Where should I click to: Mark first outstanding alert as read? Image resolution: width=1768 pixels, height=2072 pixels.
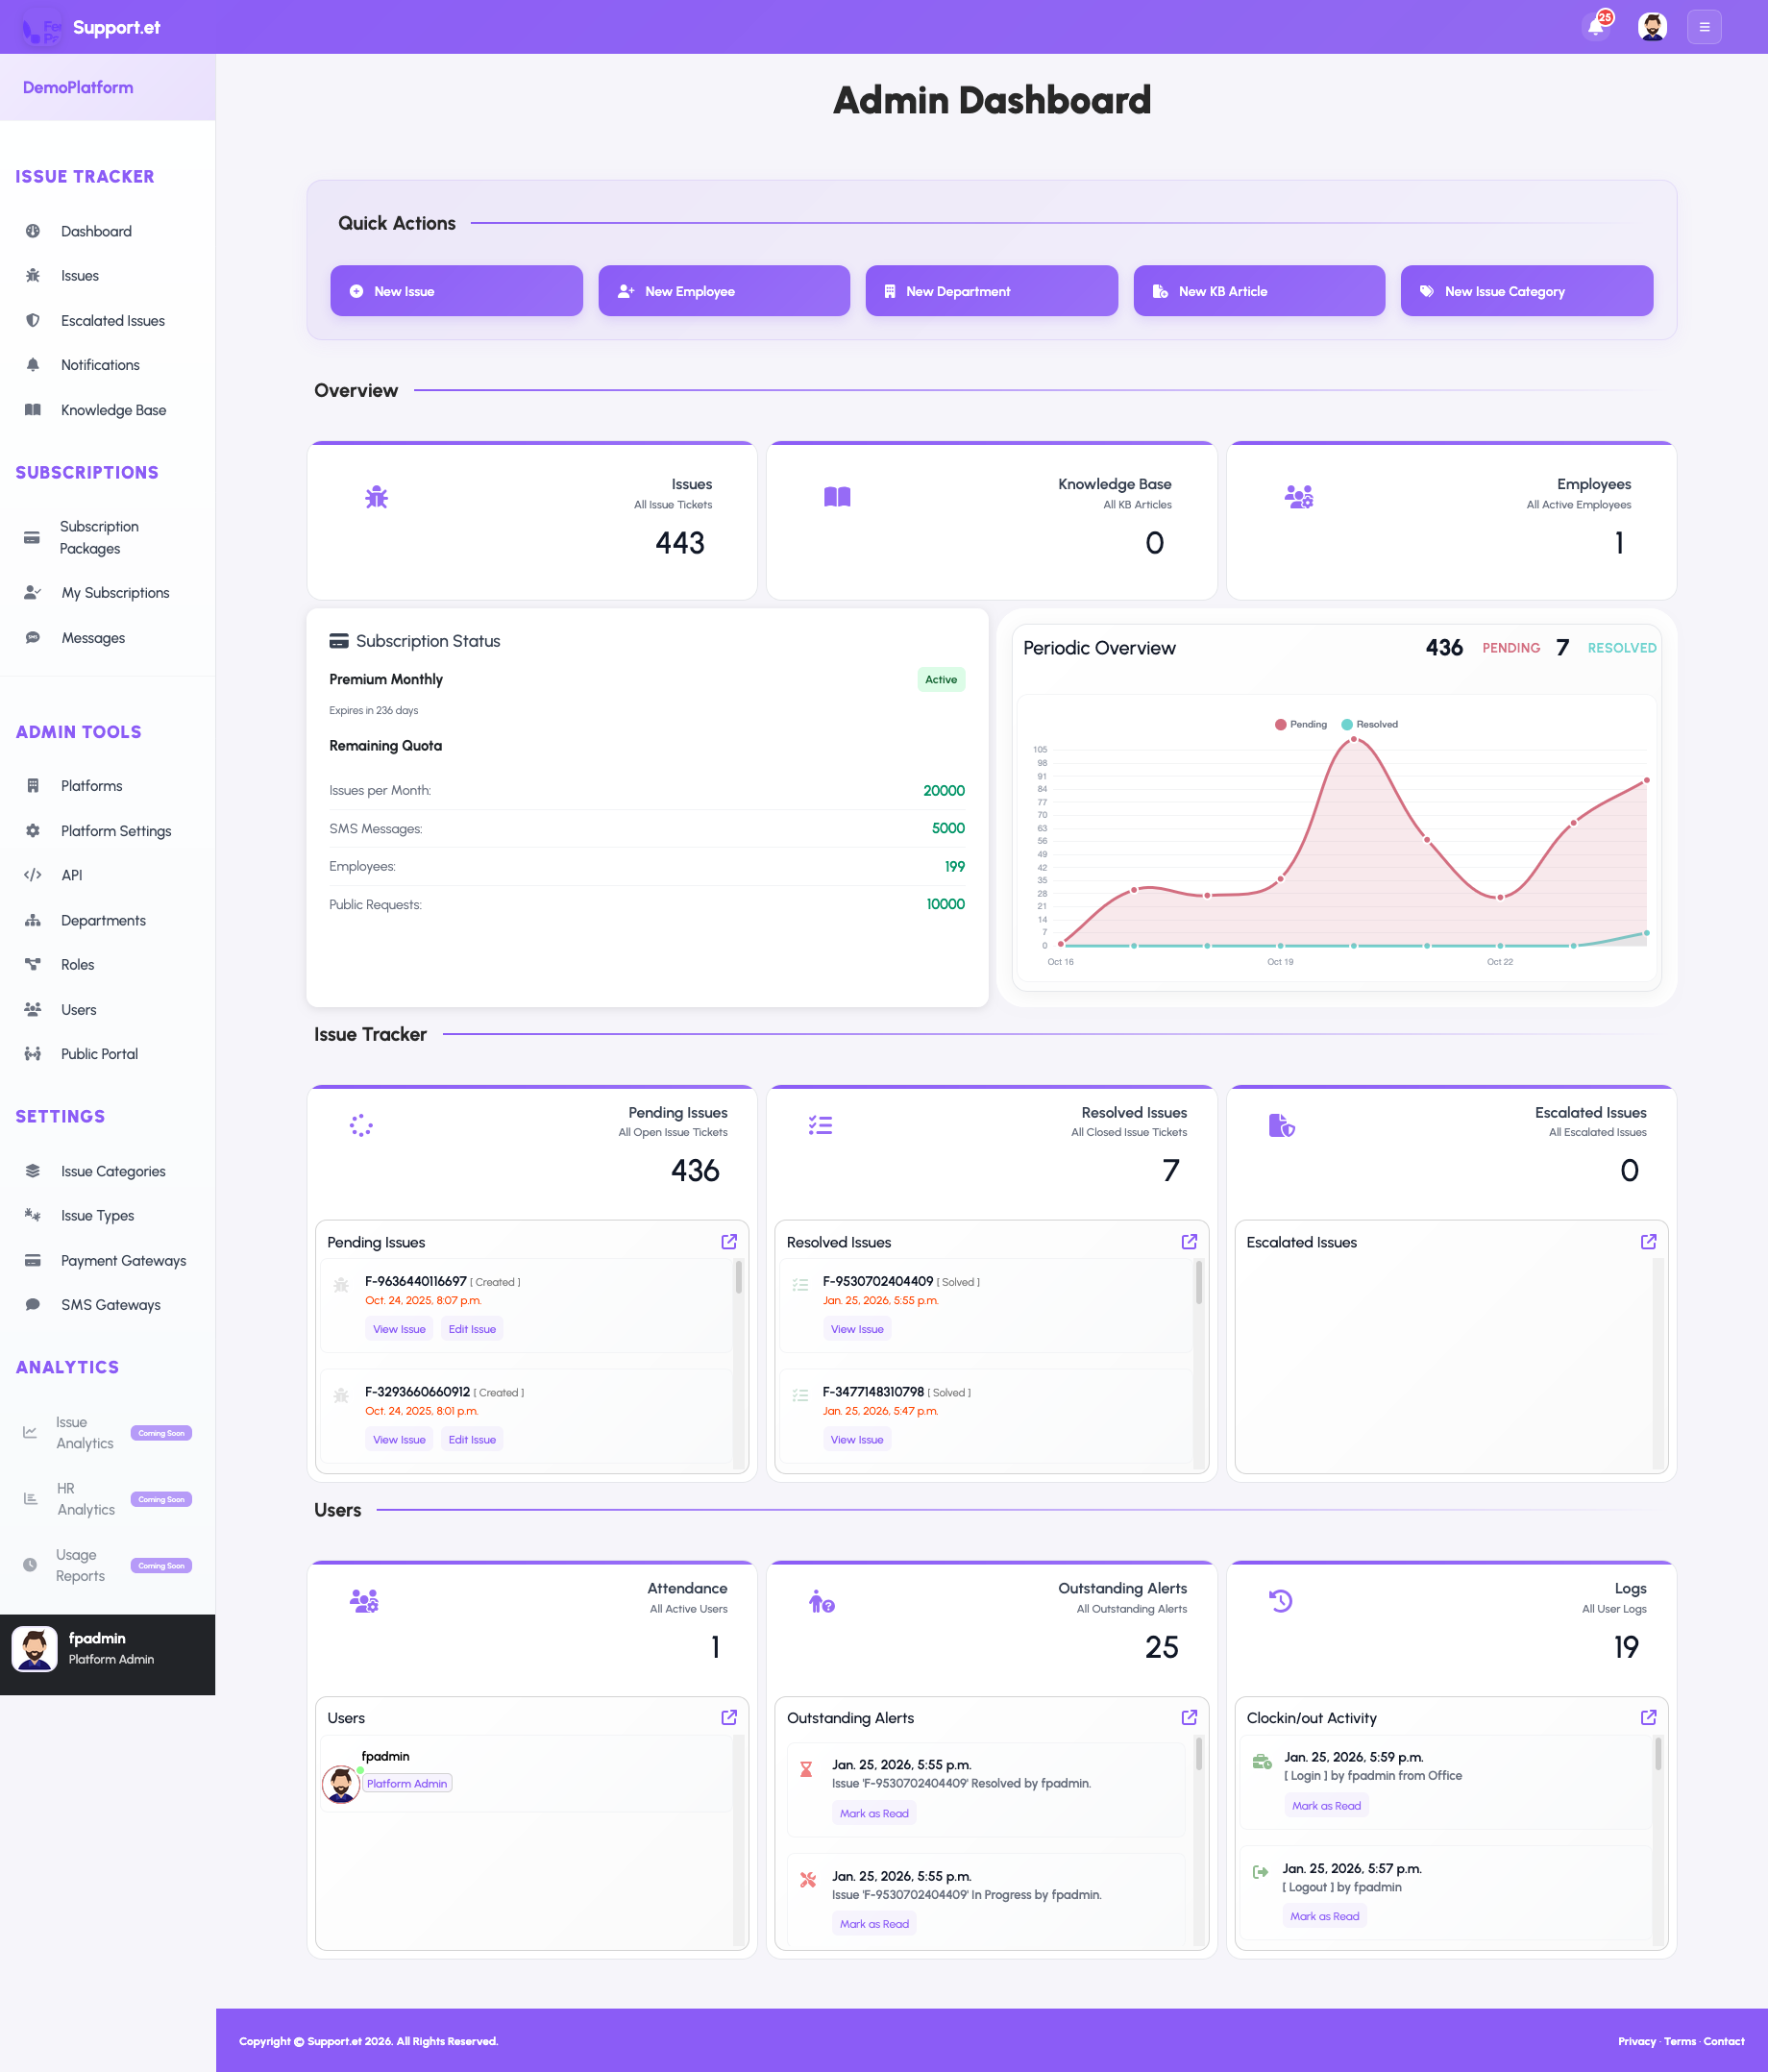tap(874, 1813)
